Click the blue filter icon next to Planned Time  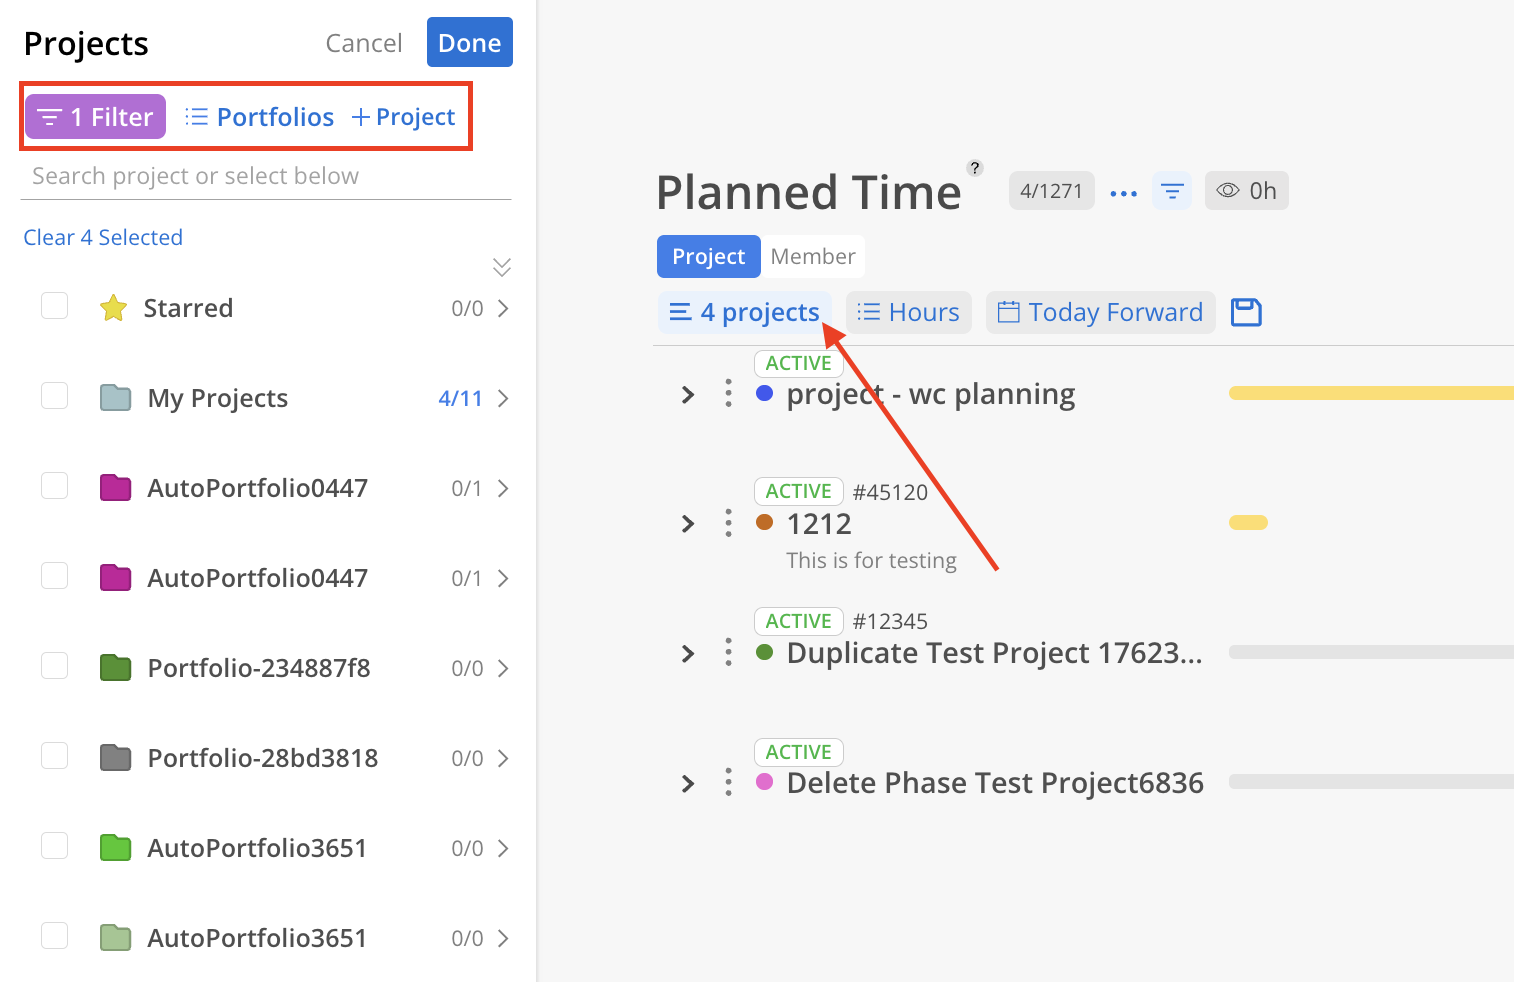point(1172,191)
